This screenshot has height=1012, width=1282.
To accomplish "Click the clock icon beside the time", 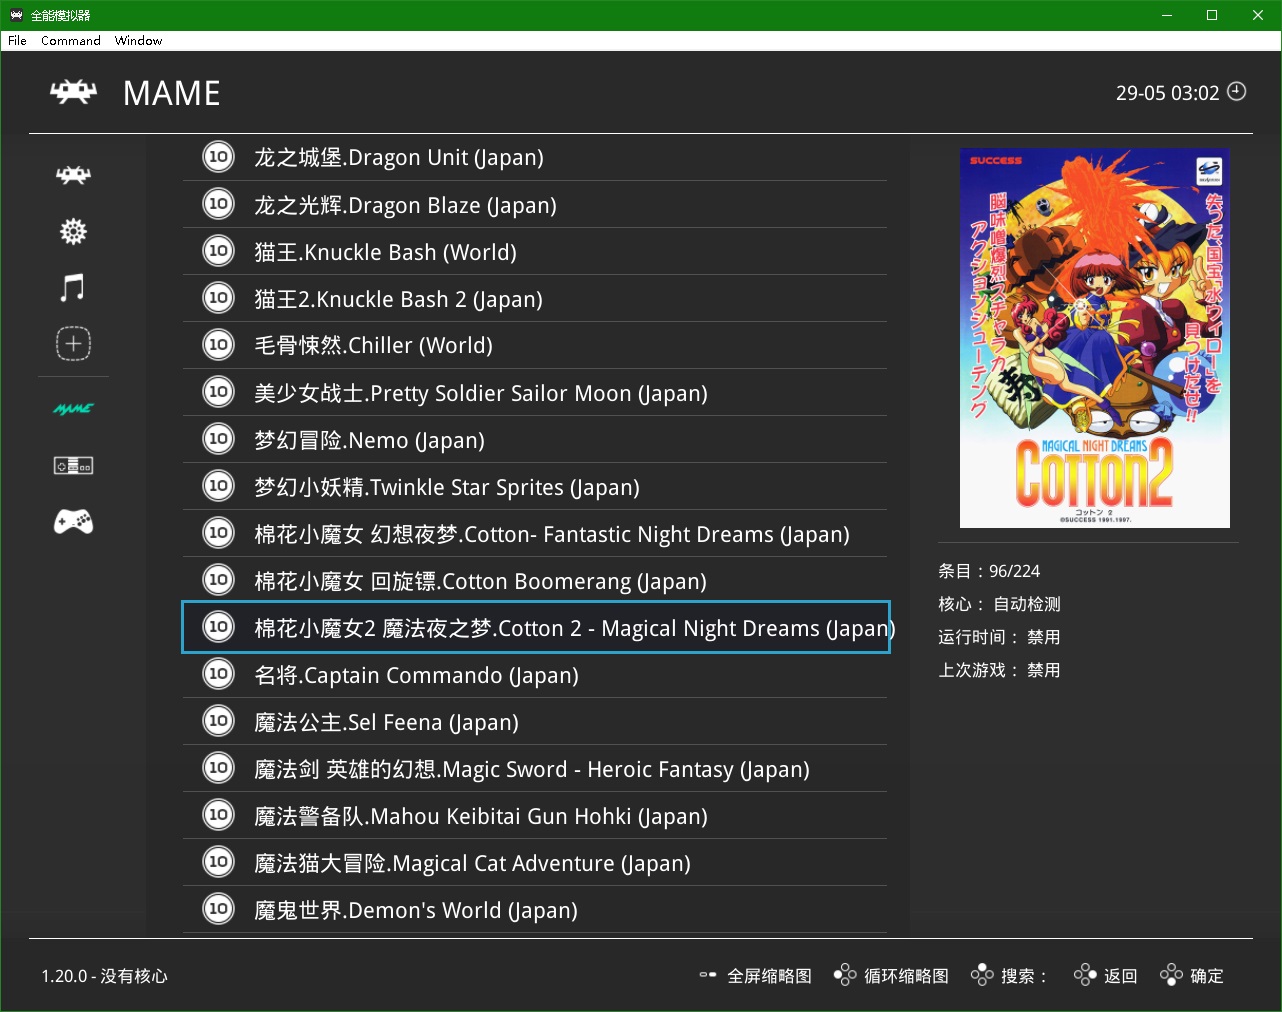I will click(x=1237, y=92).
